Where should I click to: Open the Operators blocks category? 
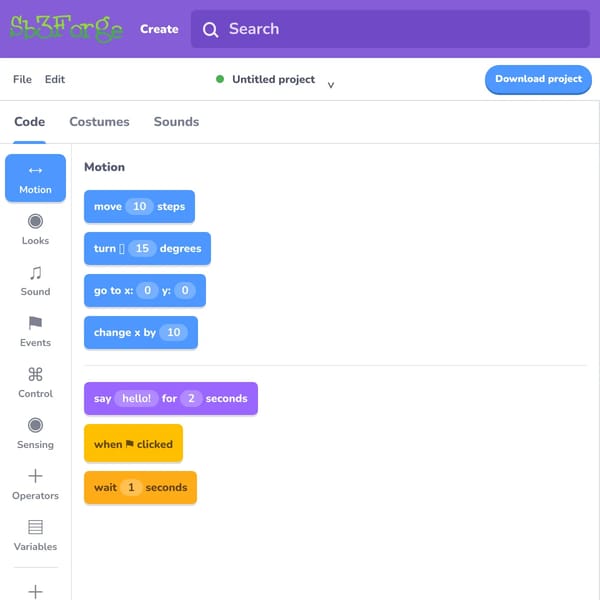point(35,484)
